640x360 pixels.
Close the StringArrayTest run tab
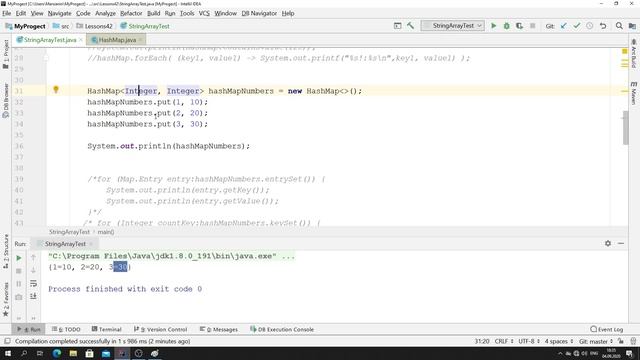tap(91, 244)
